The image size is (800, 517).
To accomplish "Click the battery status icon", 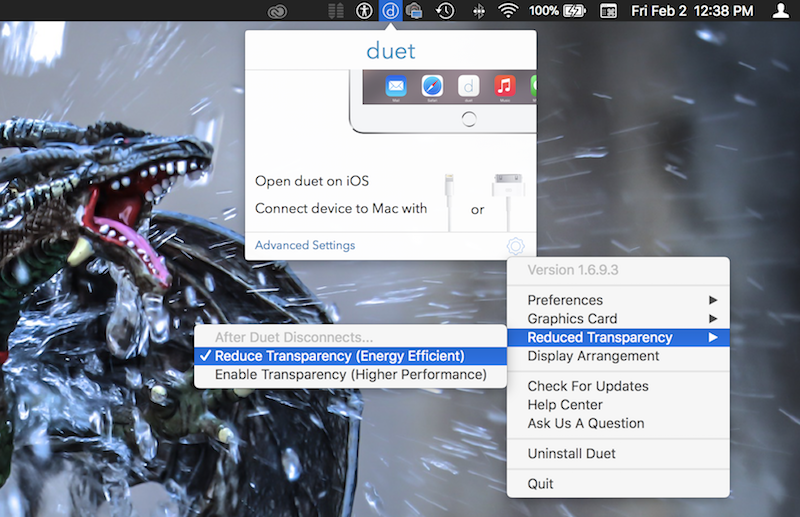I will click(x=574, y=11).
